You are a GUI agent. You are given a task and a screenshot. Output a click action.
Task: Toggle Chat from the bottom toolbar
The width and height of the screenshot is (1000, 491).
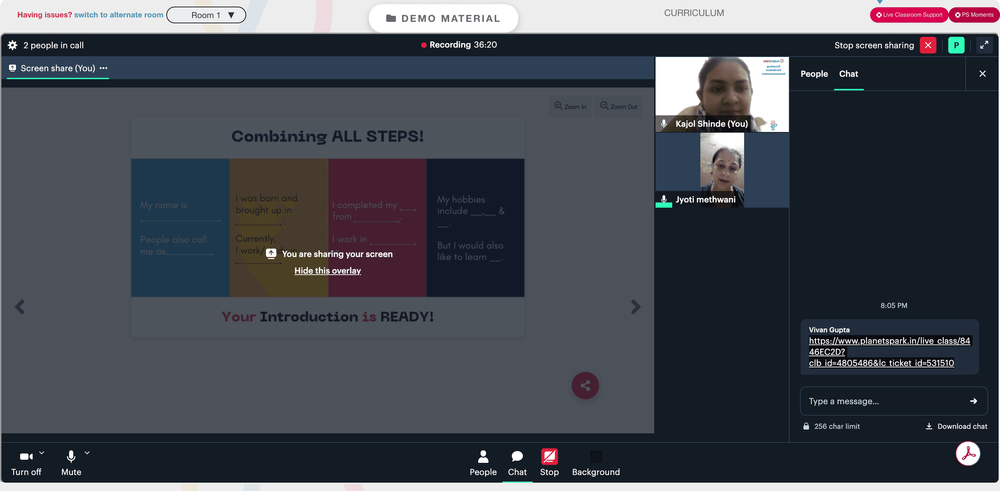click(517, 464)
